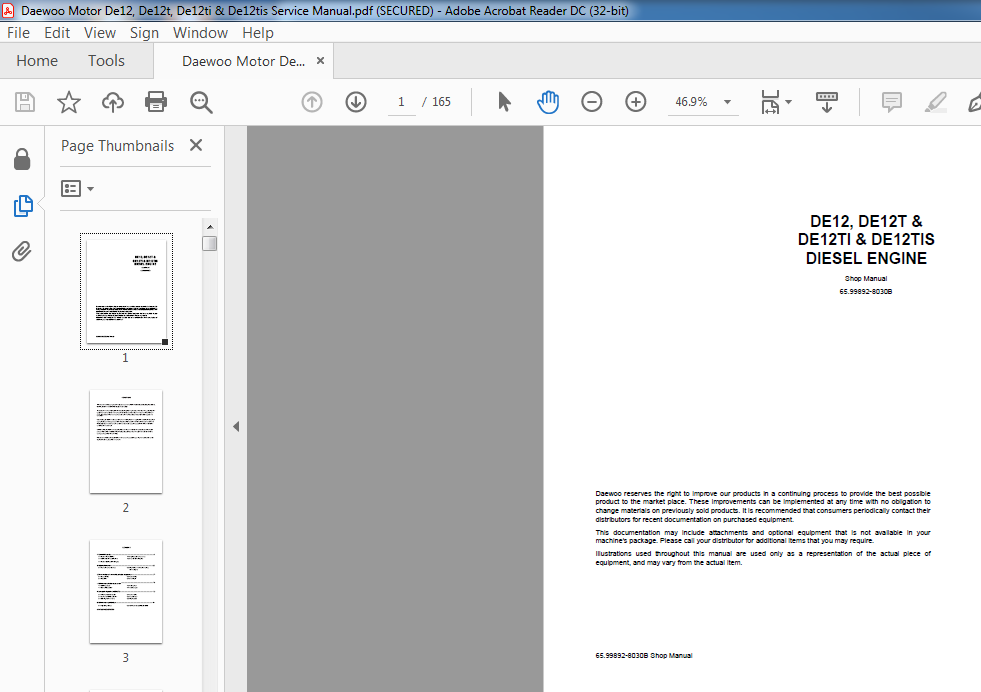Open the Window menu

tap(200, 33)
